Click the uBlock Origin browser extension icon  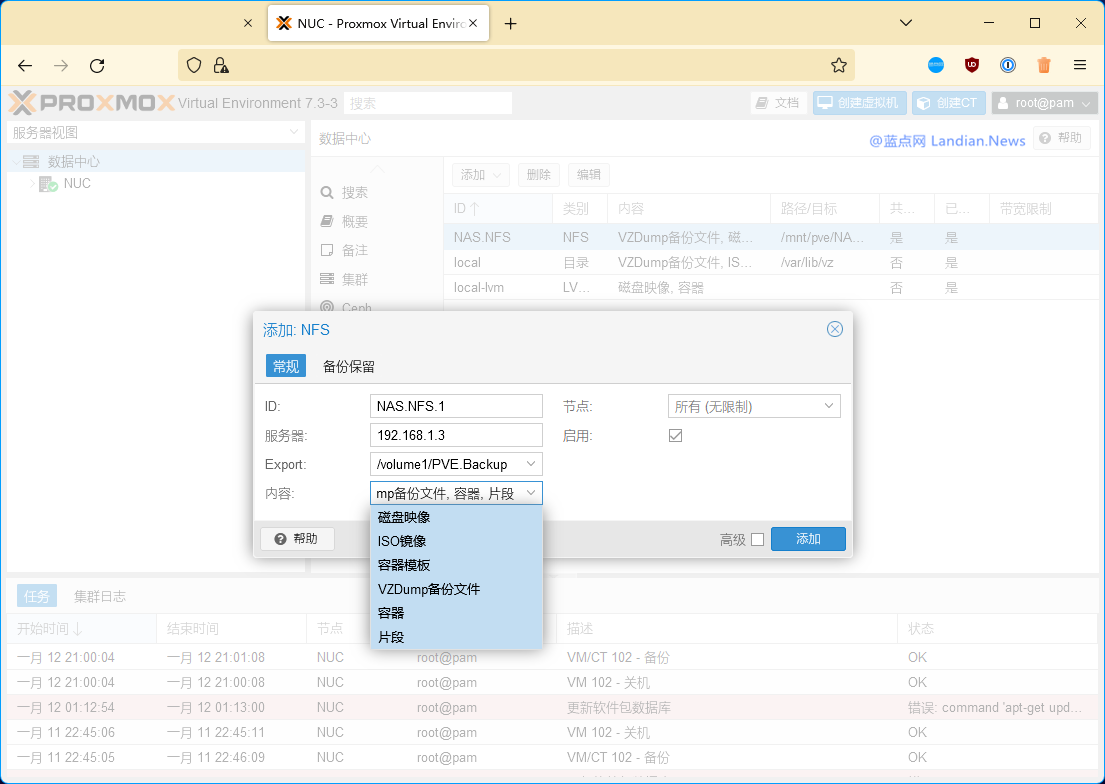coord(971,65)
